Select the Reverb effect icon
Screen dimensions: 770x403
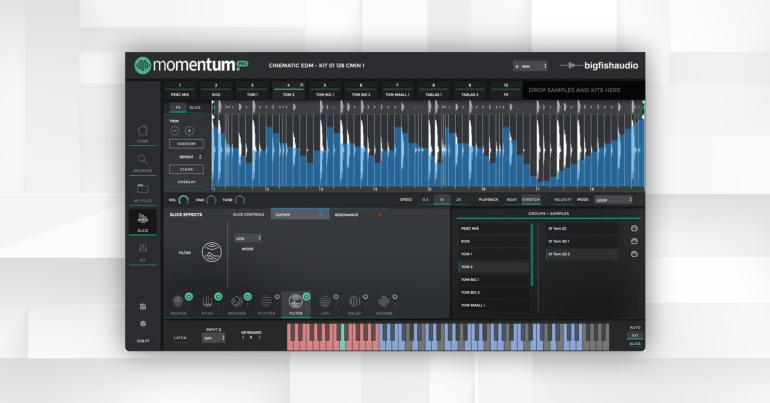tap(384, 300)
